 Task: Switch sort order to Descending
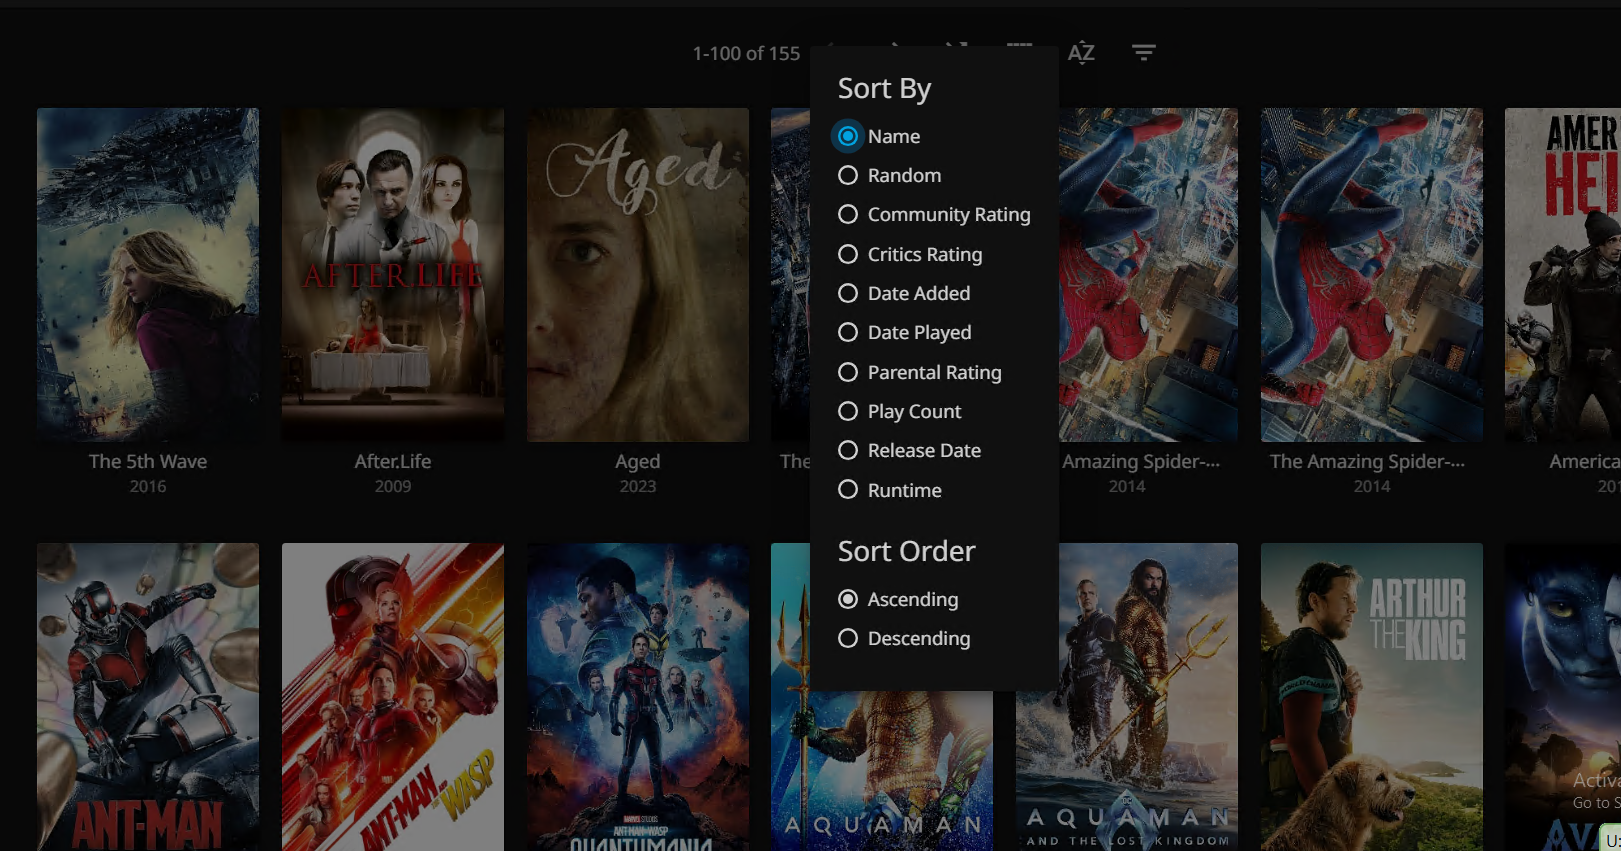tap(848, 639)
